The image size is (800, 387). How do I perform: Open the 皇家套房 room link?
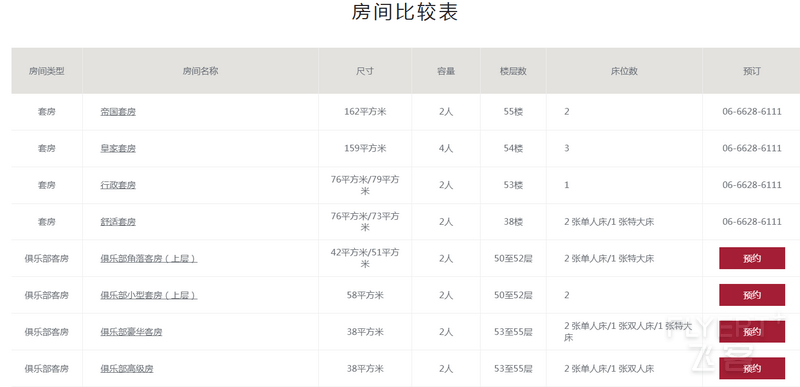(x=118, y=148)
